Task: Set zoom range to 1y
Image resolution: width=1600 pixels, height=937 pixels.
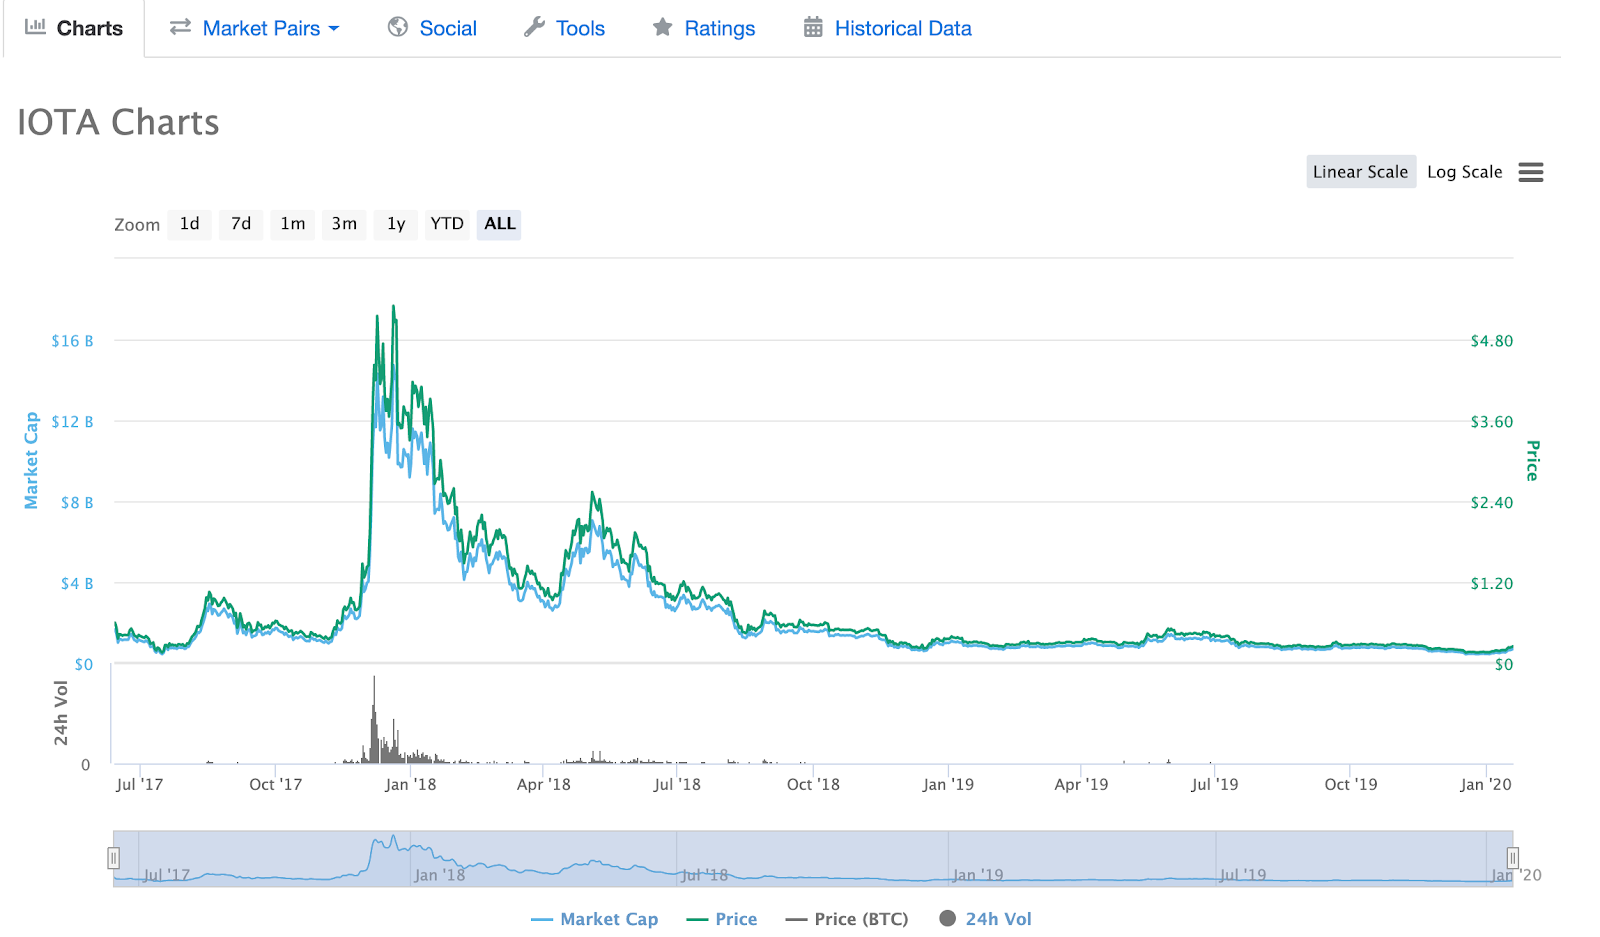Action: [396, 224]
